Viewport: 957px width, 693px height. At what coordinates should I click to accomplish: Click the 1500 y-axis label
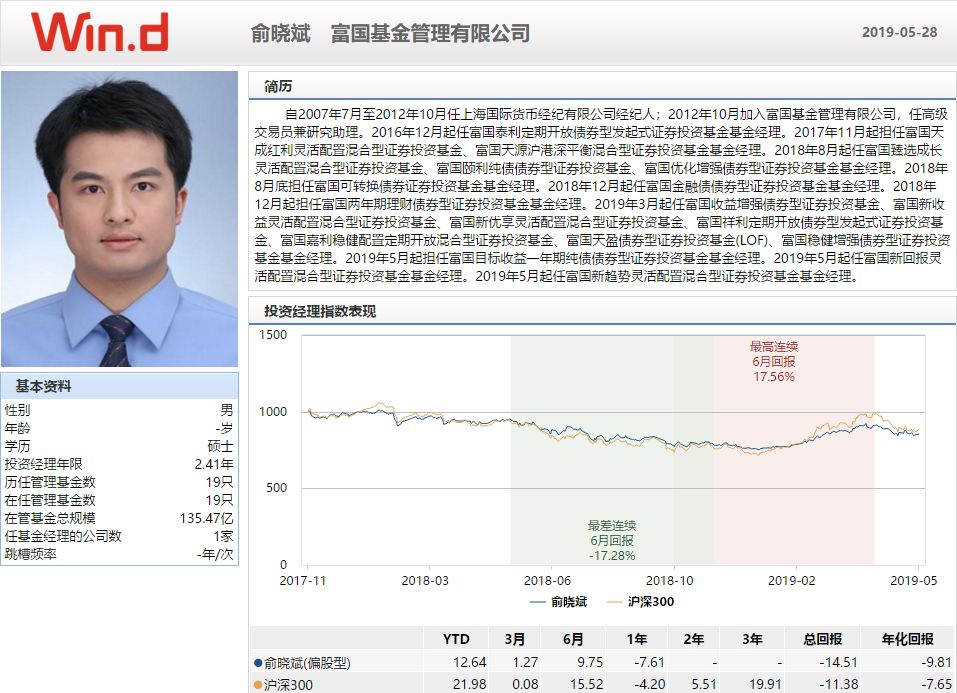click(273, 335)
